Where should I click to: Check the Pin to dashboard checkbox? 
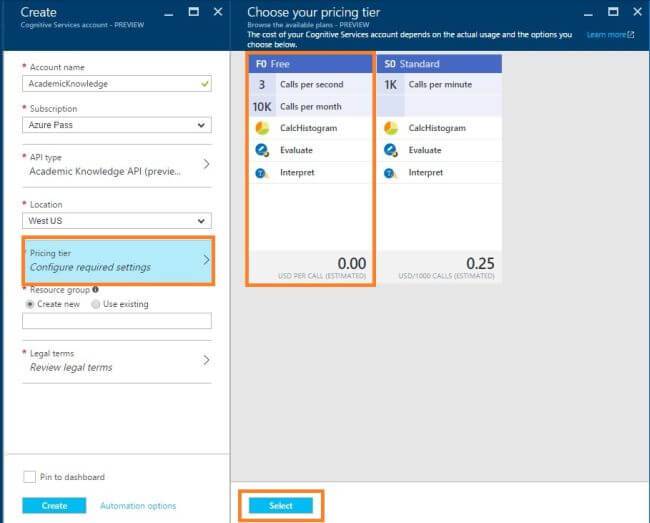coord(29,477)
